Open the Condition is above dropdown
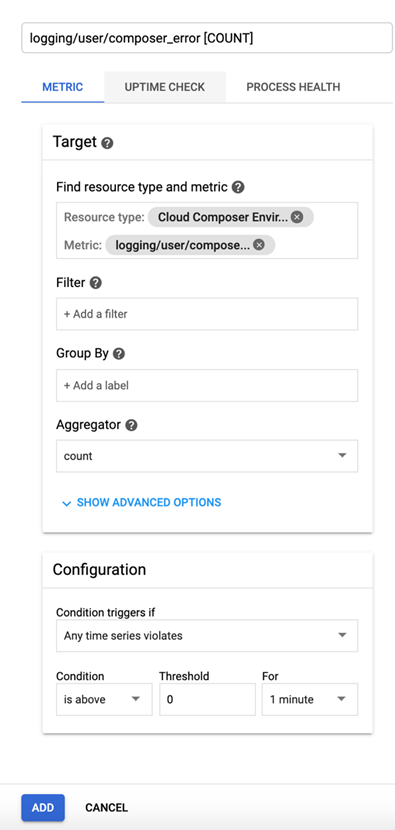 pyautogui.click(x=104, y=699)
